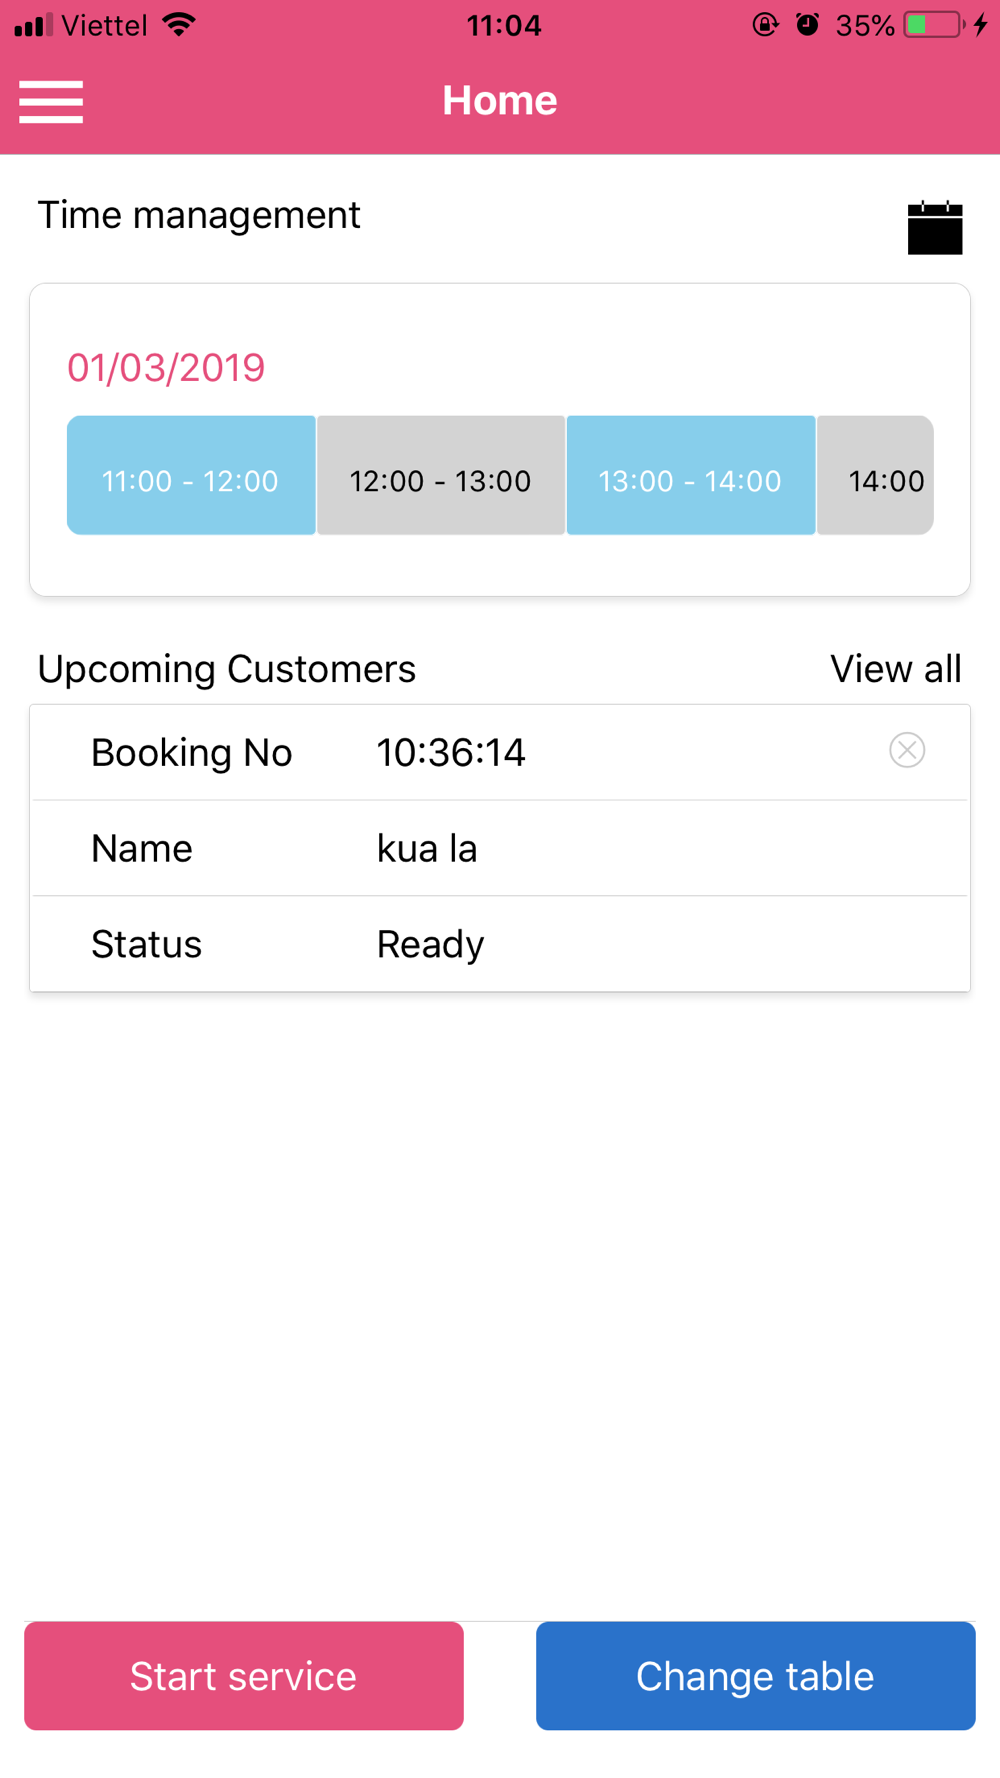Tap the Start service button

coord(244,1676)
